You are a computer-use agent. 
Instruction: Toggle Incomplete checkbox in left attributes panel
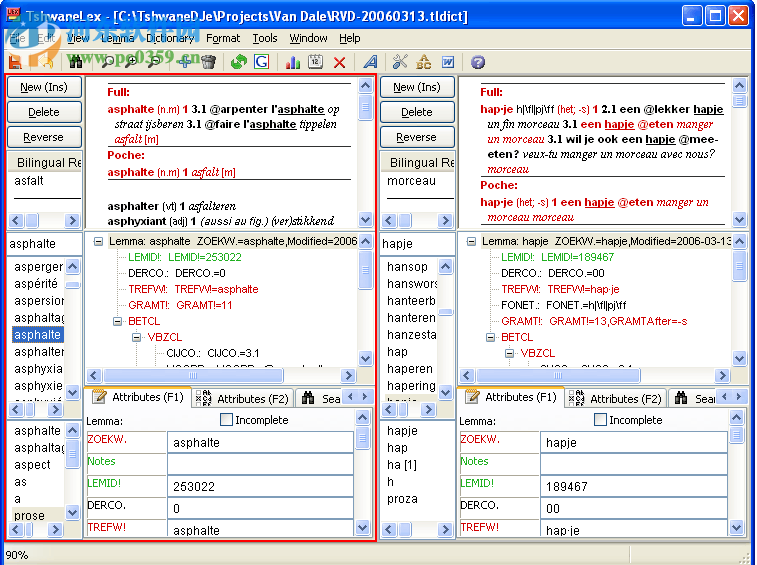[x=226, y=420]
